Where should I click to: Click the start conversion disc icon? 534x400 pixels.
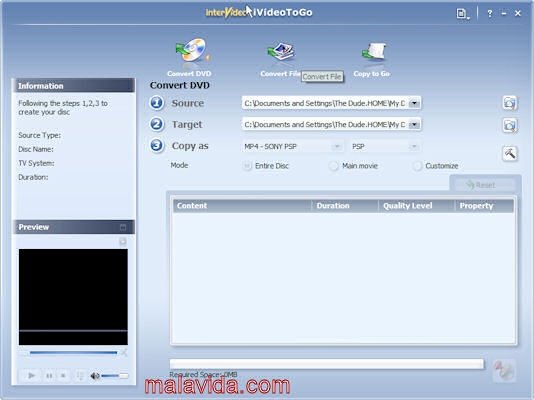pos(504,370)
